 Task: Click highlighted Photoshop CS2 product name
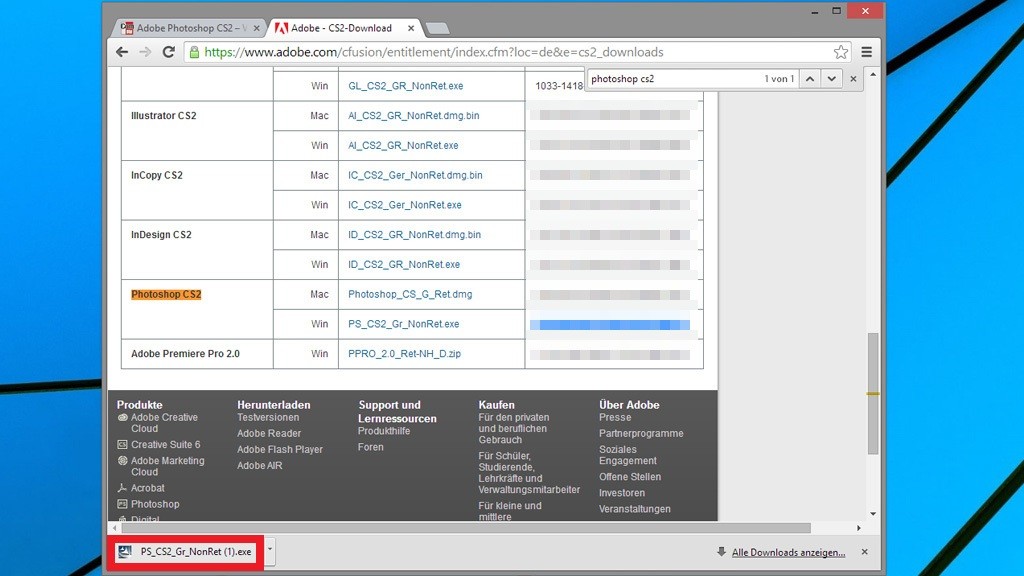pyautogui.click(x=166, y=295)
